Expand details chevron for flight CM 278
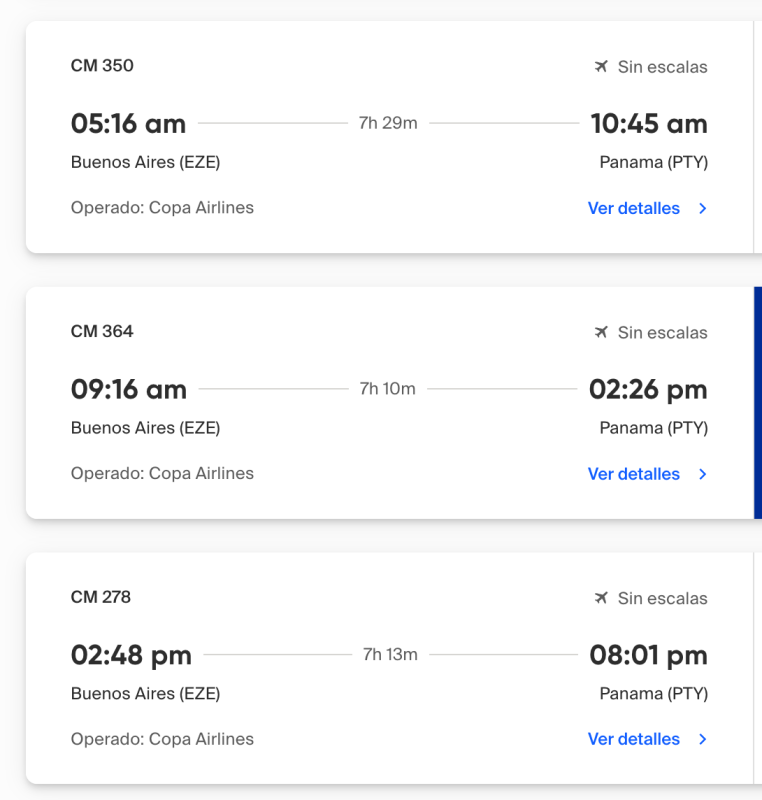Viewport: 762px width, 800px height. (x=703, y=740)
